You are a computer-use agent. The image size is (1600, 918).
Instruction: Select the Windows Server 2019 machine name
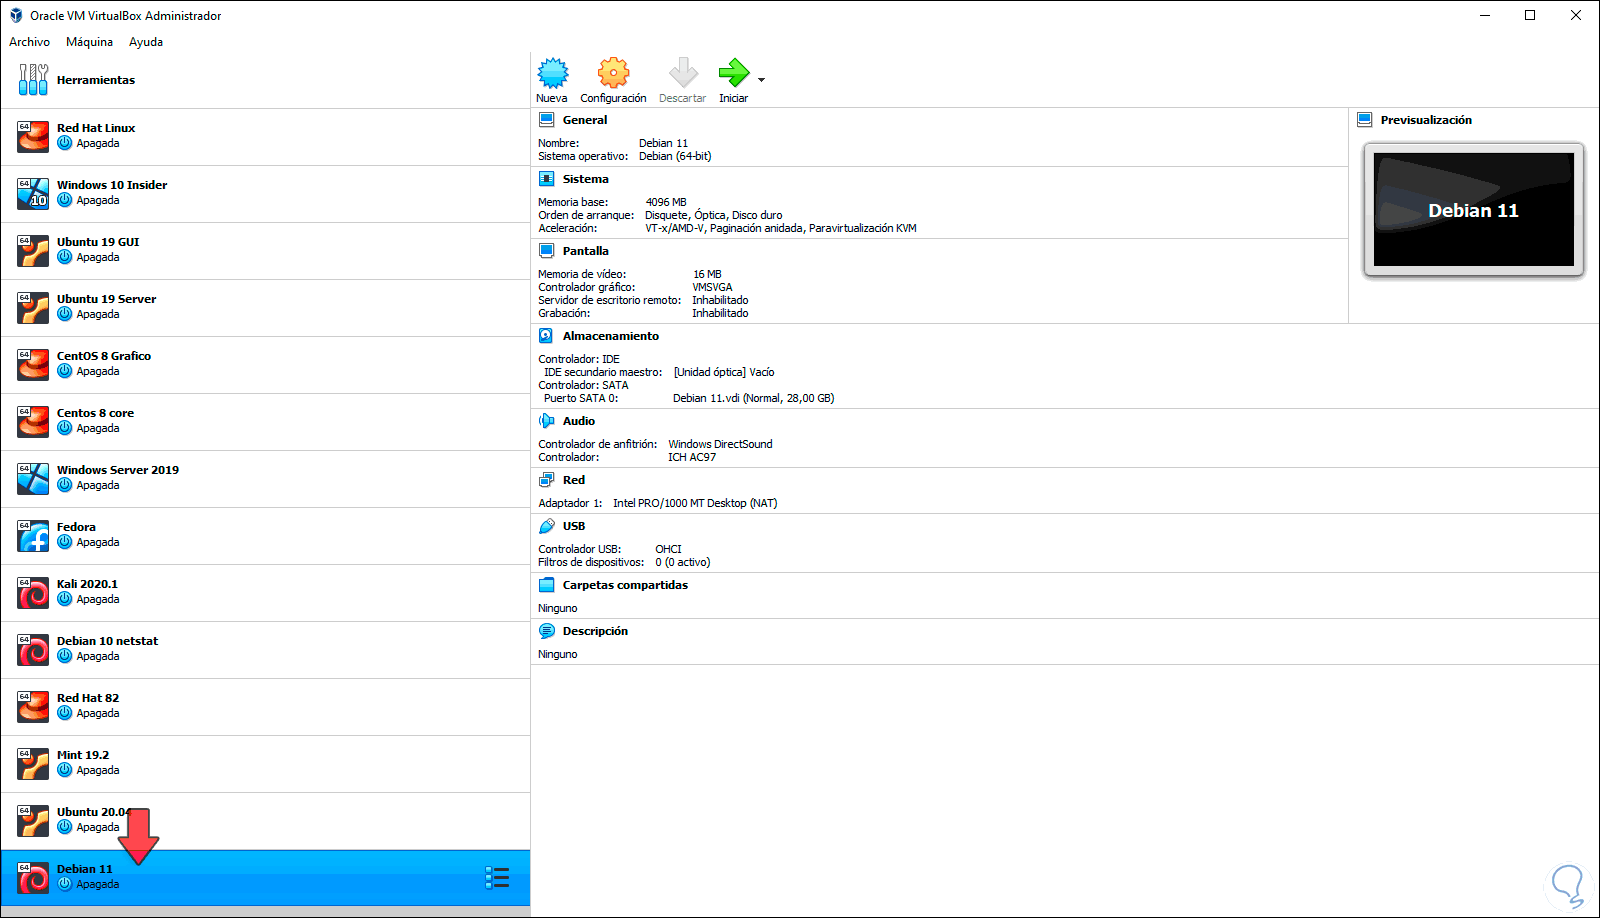[x=118, y=470]
